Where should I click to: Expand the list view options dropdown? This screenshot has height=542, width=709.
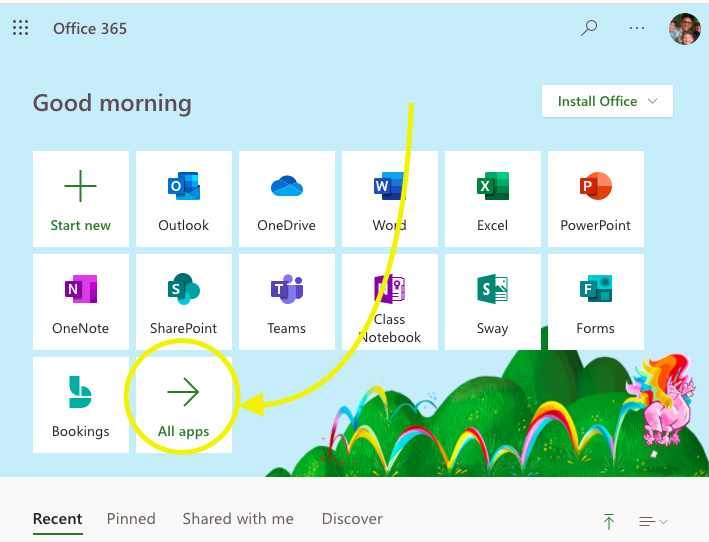(652, 522)
